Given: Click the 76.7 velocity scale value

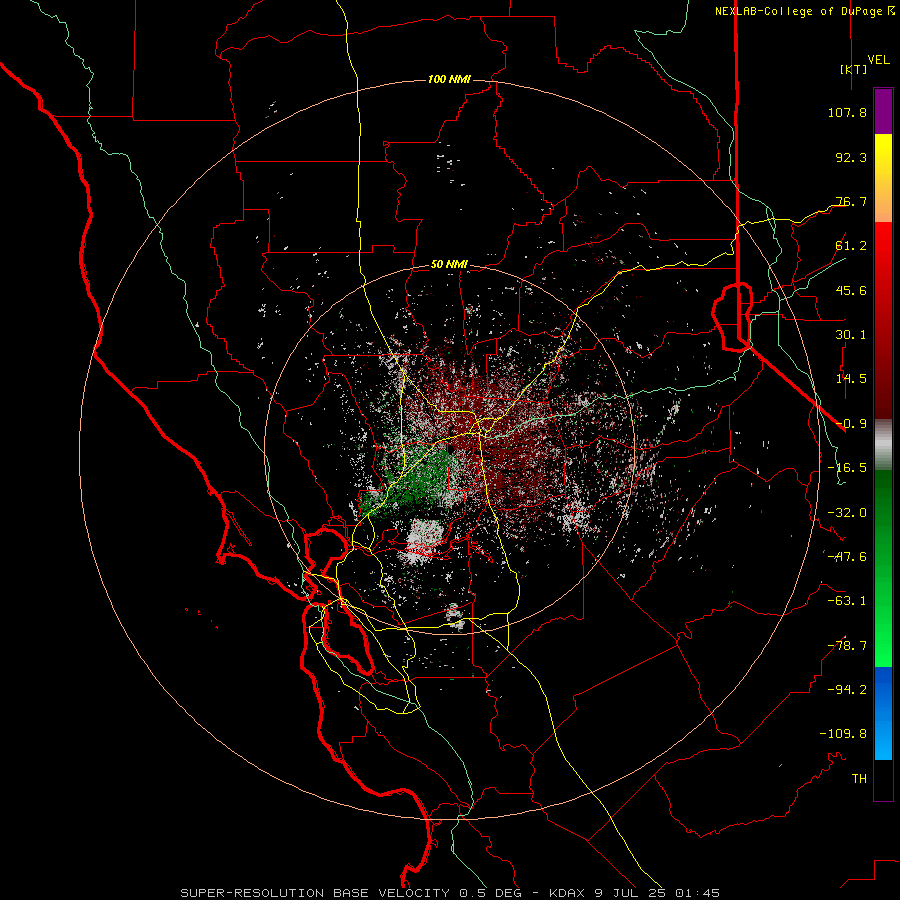Looking at the screenshot, I should coord(851,201).
